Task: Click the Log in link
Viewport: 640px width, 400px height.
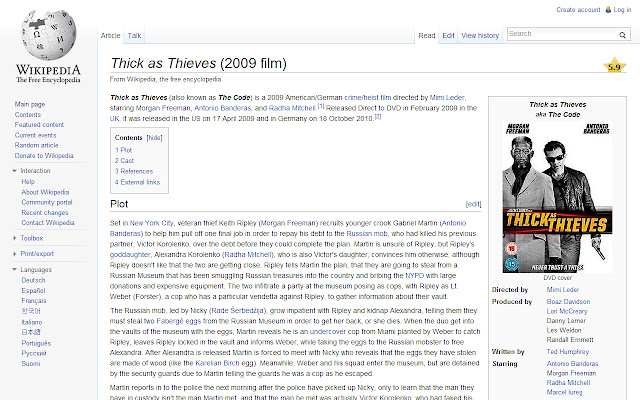Action: [622, 9]
